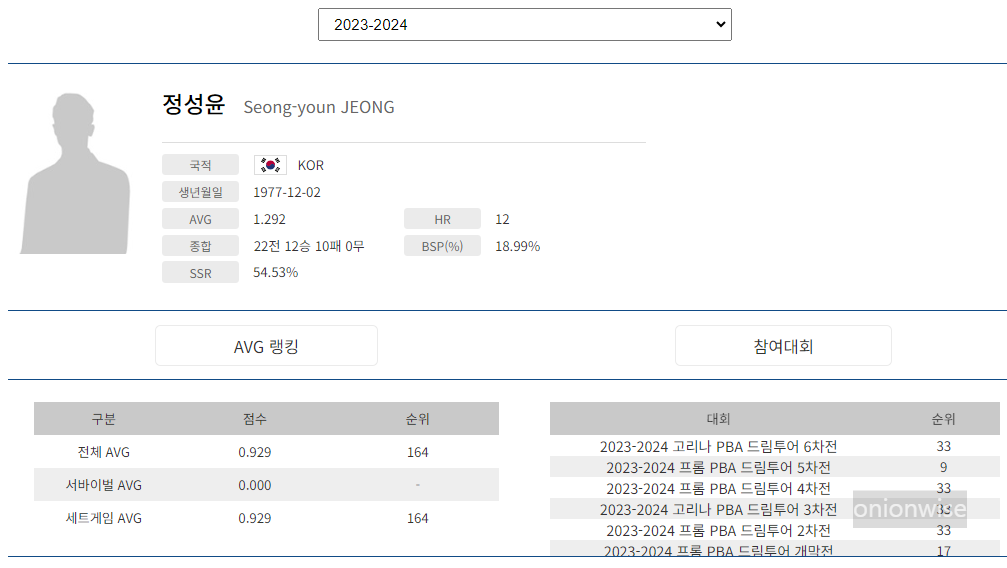Click 프롬 PBA 드림투어 2차전 row
This screenshot has width=1007, height=568.
(x=775, y=530)
